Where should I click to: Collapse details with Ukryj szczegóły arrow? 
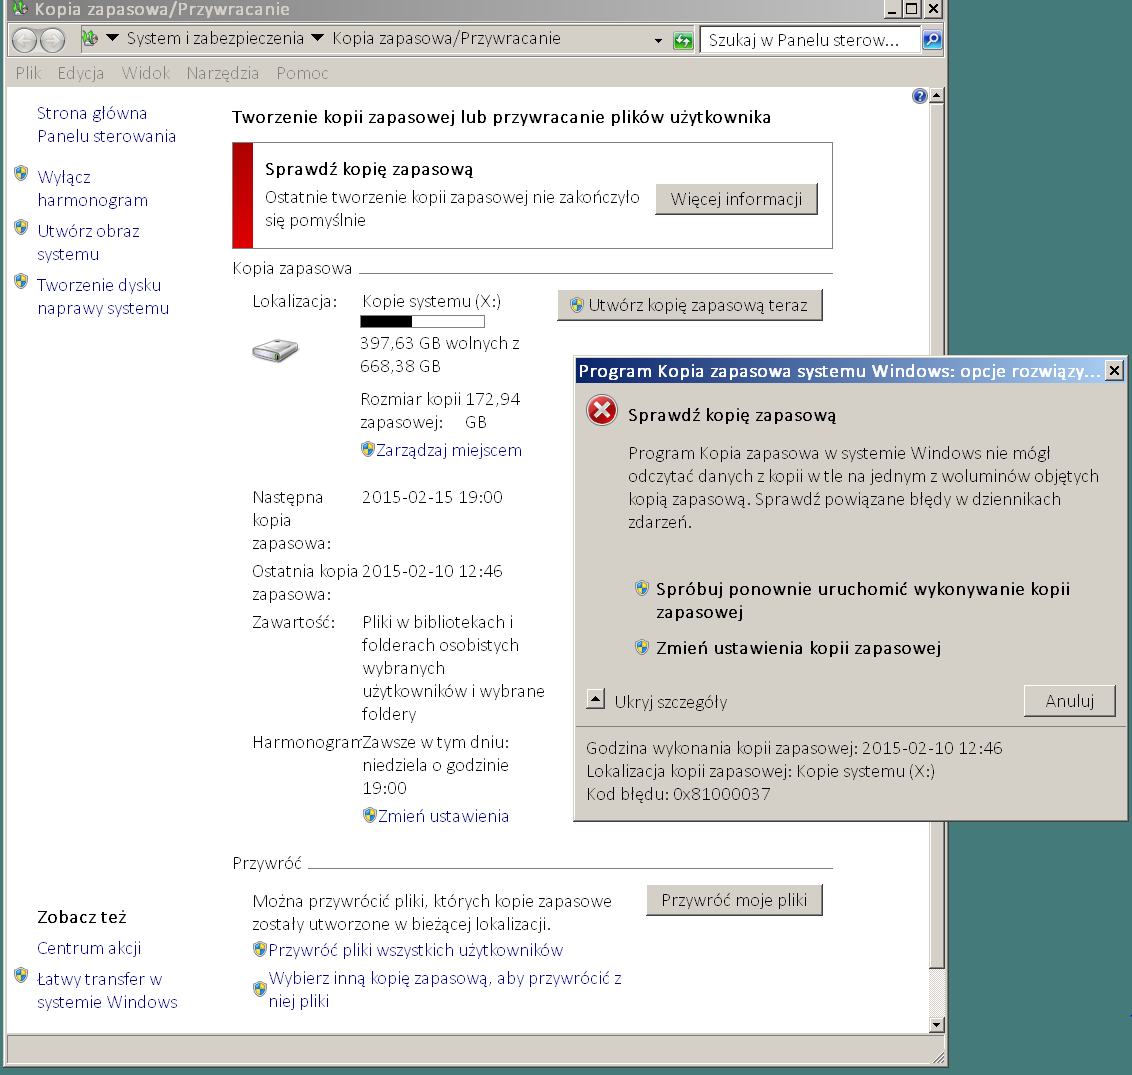(596, 699)
